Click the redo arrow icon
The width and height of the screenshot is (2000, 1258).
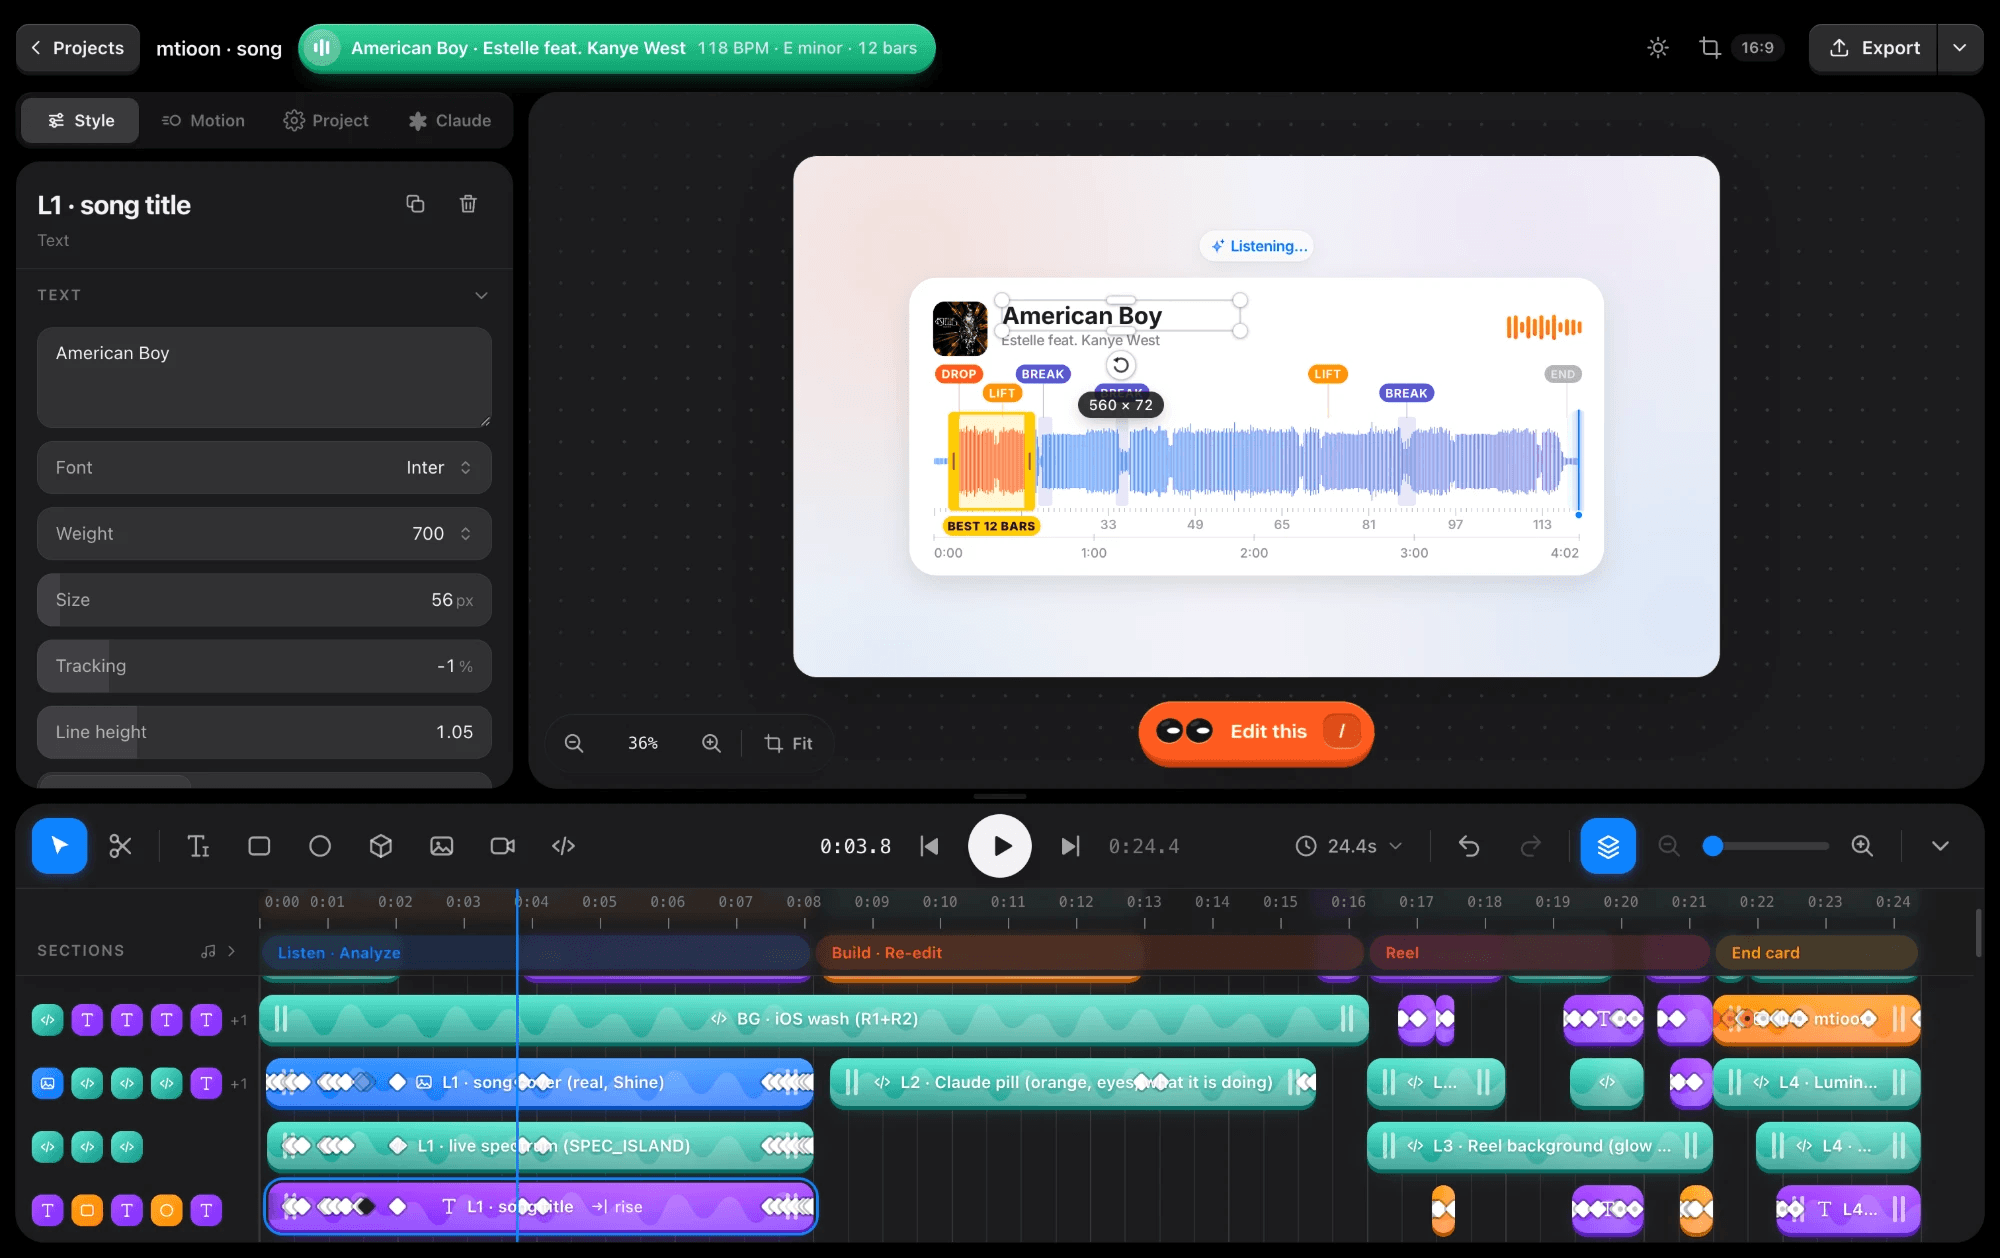pyautogui.click(x=1531, y=846)
